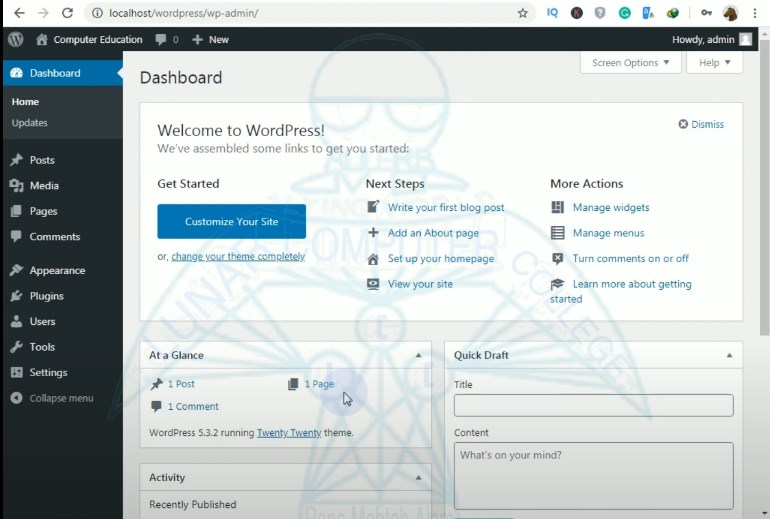Click Set up your homepage link
The height and width of the screenshot is (519, 770).
click(x=441, y=259)
